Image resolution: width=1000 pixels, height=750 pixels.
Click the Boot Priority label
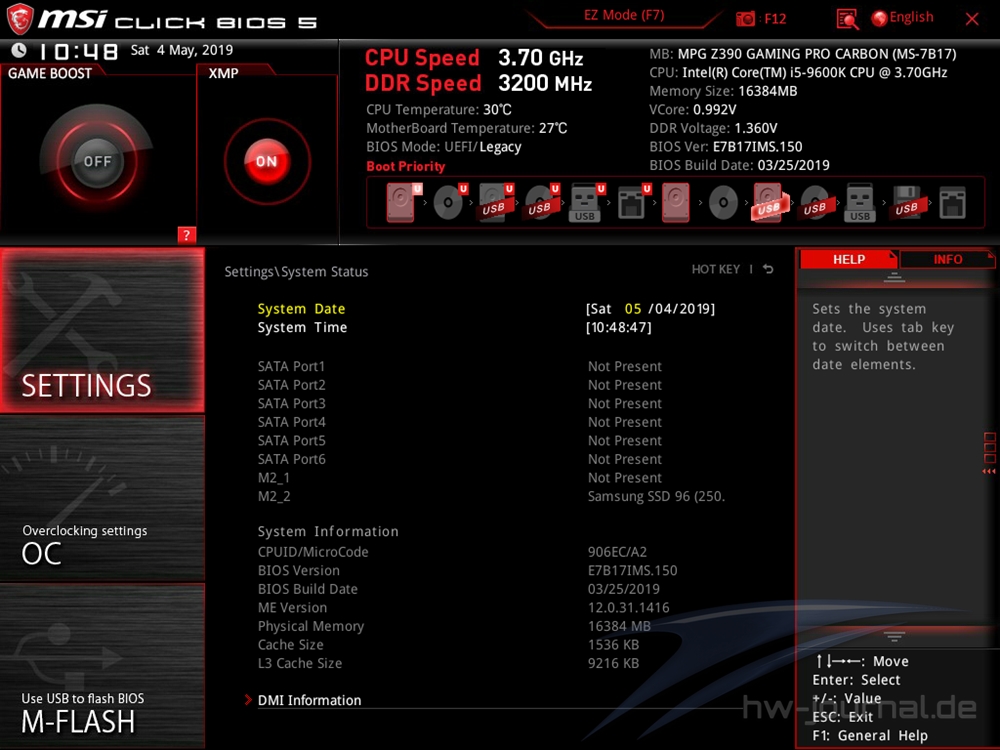click(406, 166)
